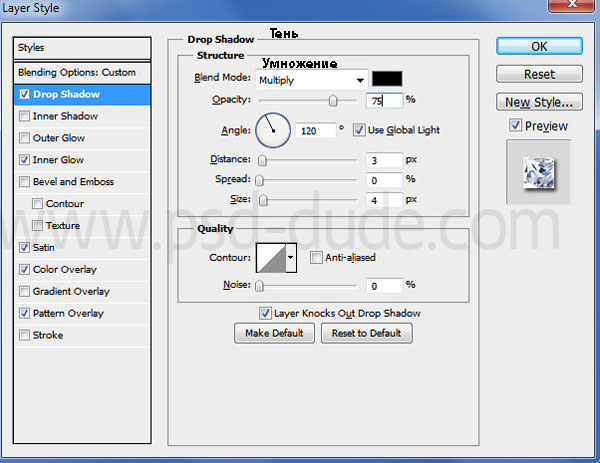Close the Layer Style dialog
600x463 pixels.
(573, 5)
